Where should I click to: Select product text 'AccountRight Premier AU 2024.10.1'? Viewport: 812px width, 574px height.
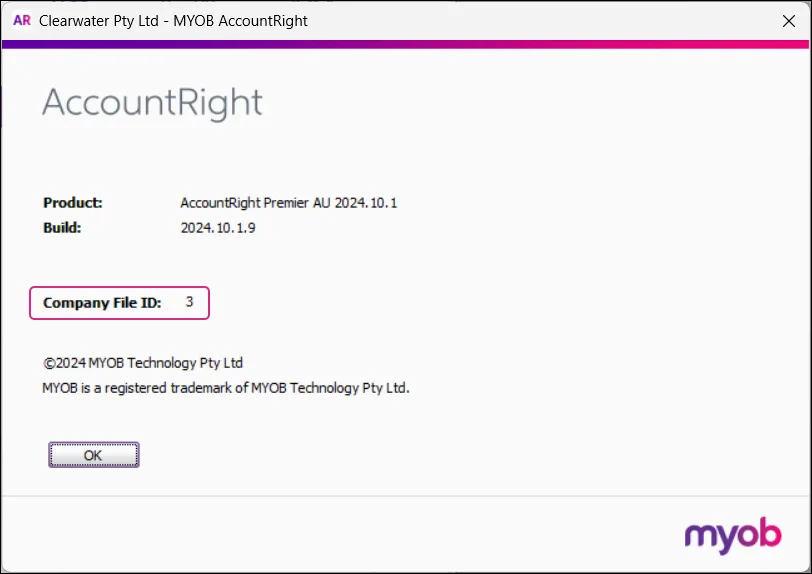click(x=288, y=203)
